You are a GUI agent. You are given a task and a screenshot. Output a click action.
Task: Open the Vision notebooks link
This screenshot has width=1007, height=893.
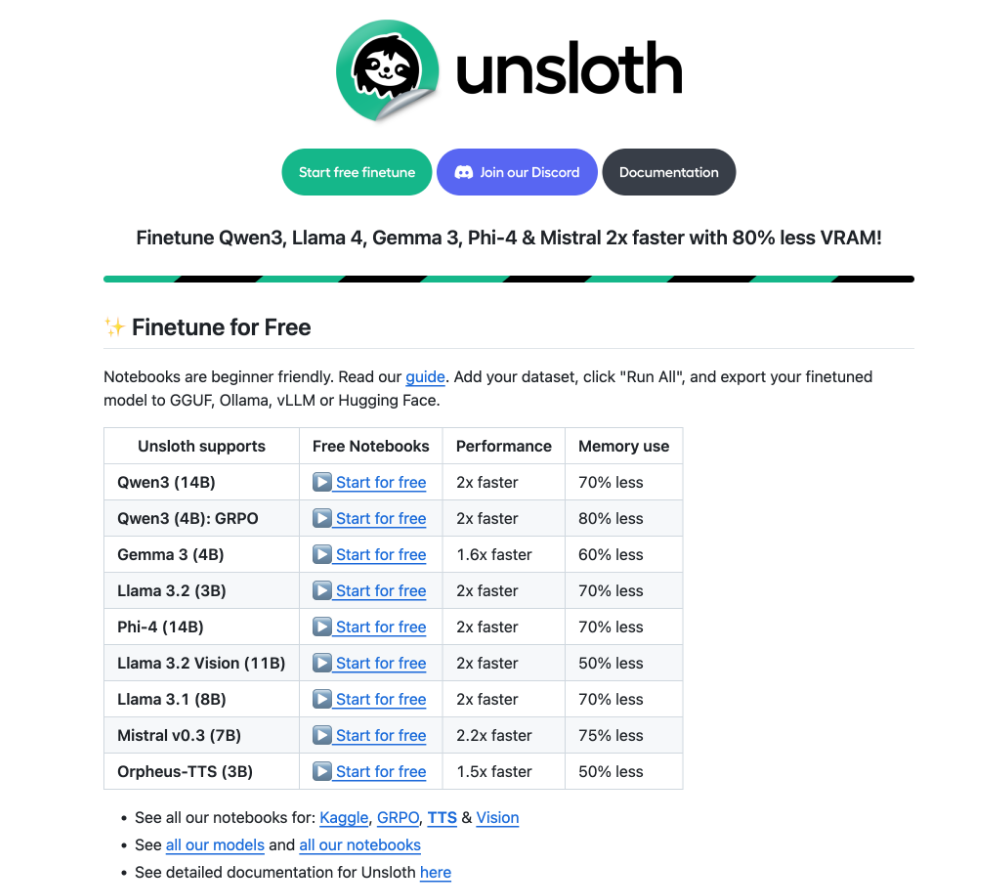[x=497, y=817]
